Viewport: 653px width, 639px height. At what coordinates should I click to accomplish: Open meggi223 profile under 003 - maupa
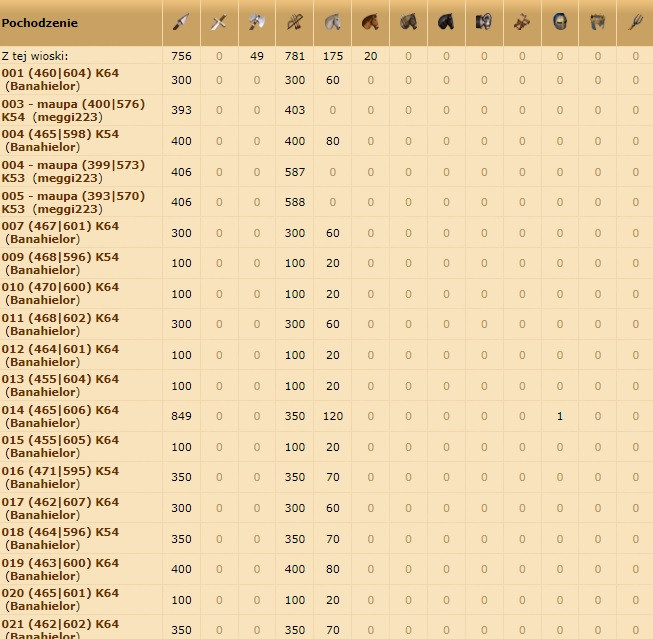click(x=67, y=117)
